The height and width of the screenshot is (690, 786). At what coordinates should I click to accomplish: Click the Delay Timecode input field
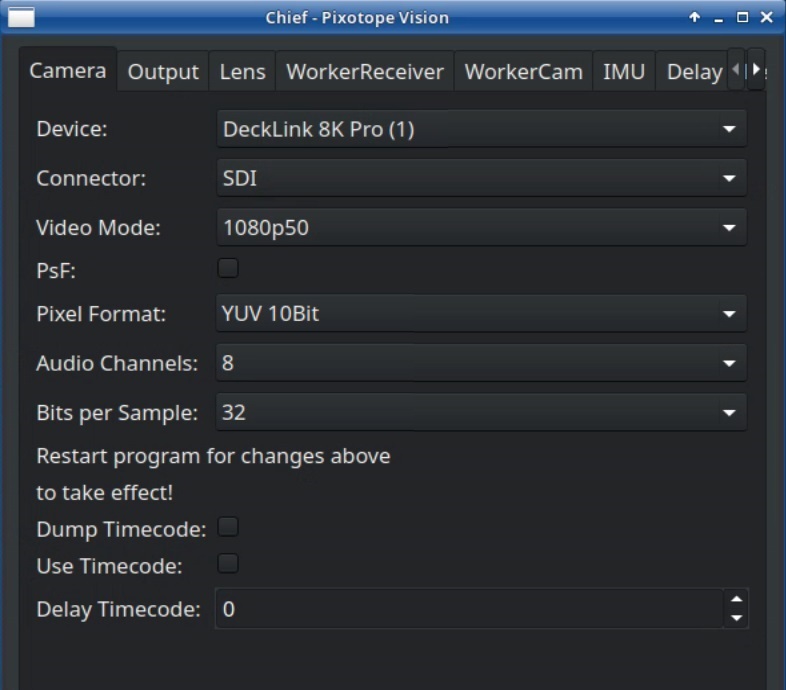[468, 609]
